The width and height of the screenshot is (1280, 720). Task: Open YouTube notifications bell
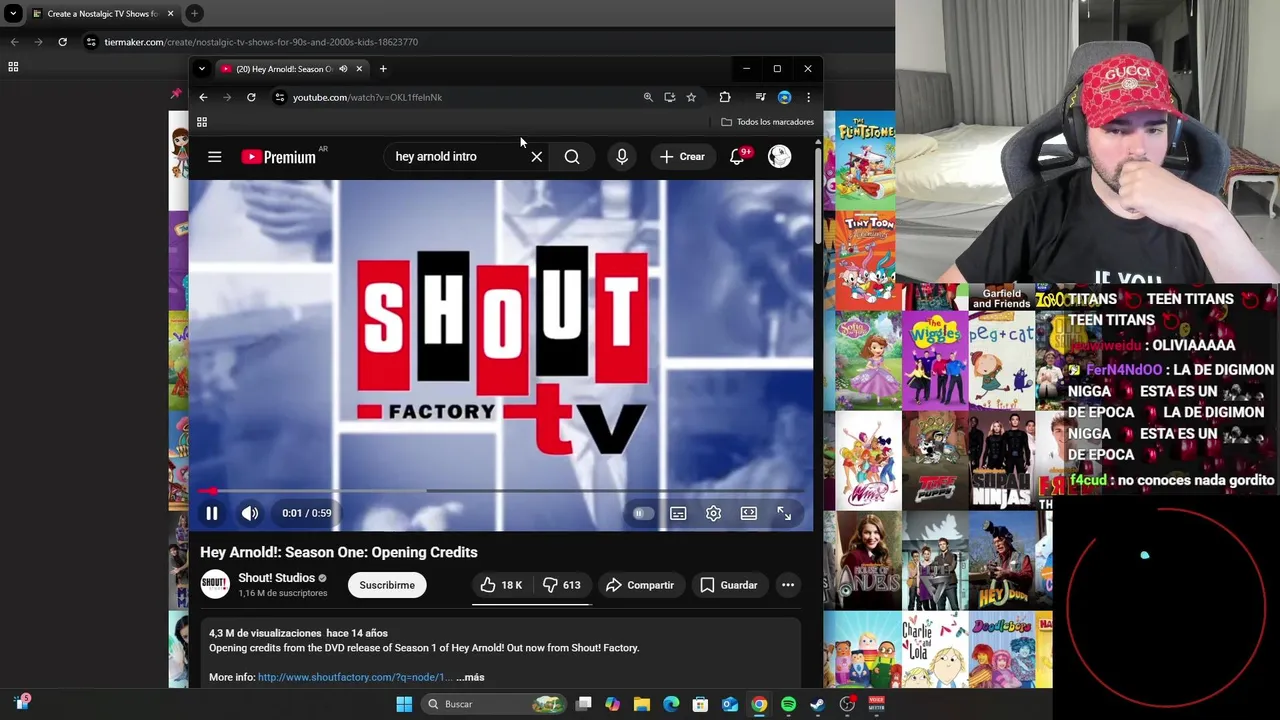738,157
